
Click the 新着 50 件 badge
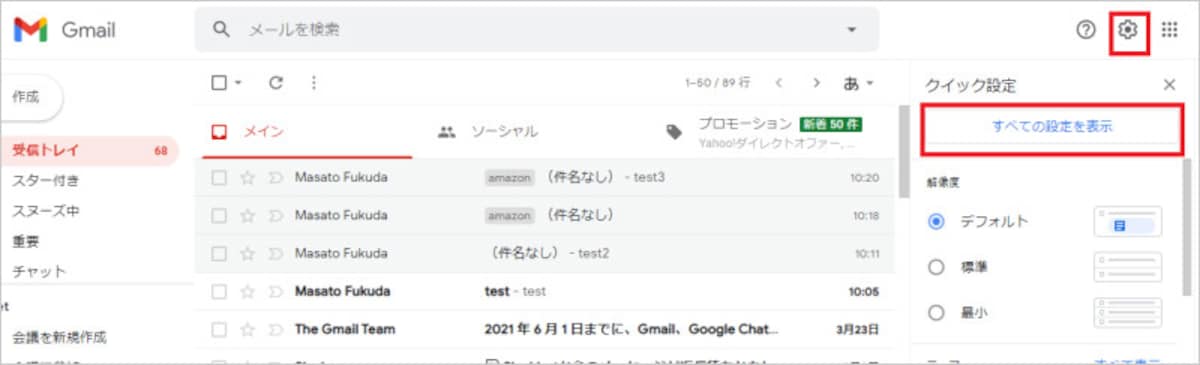[x=830, y=125]
